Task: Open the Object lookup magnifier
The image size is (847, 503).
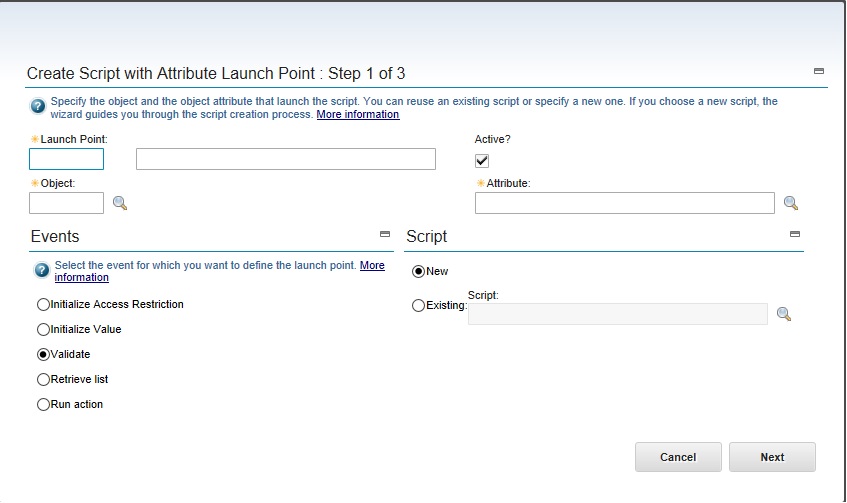Action: click(x=120, y=203)
